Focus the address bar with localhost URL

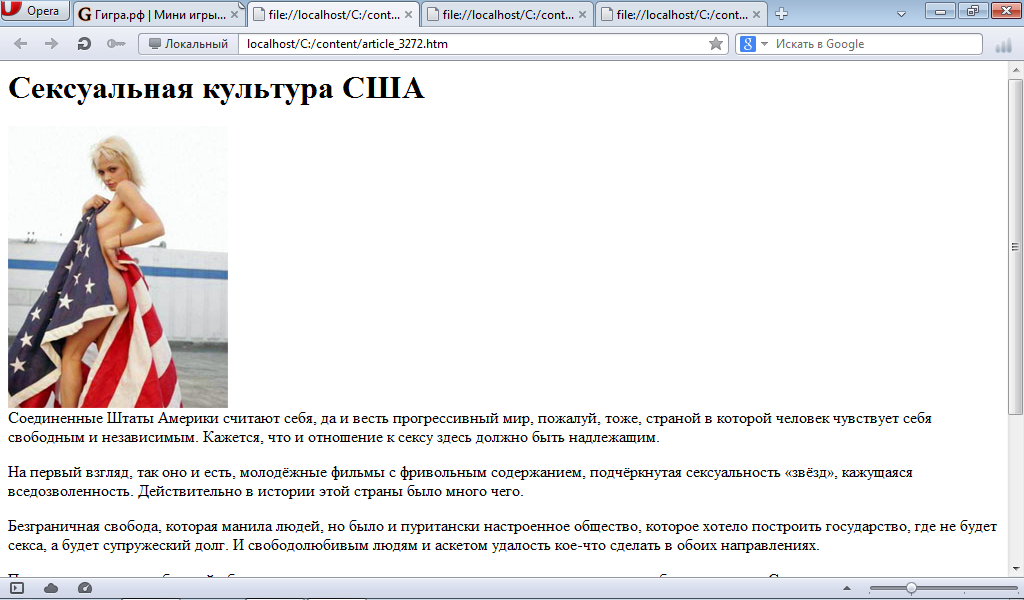click(x=473, y=44)
